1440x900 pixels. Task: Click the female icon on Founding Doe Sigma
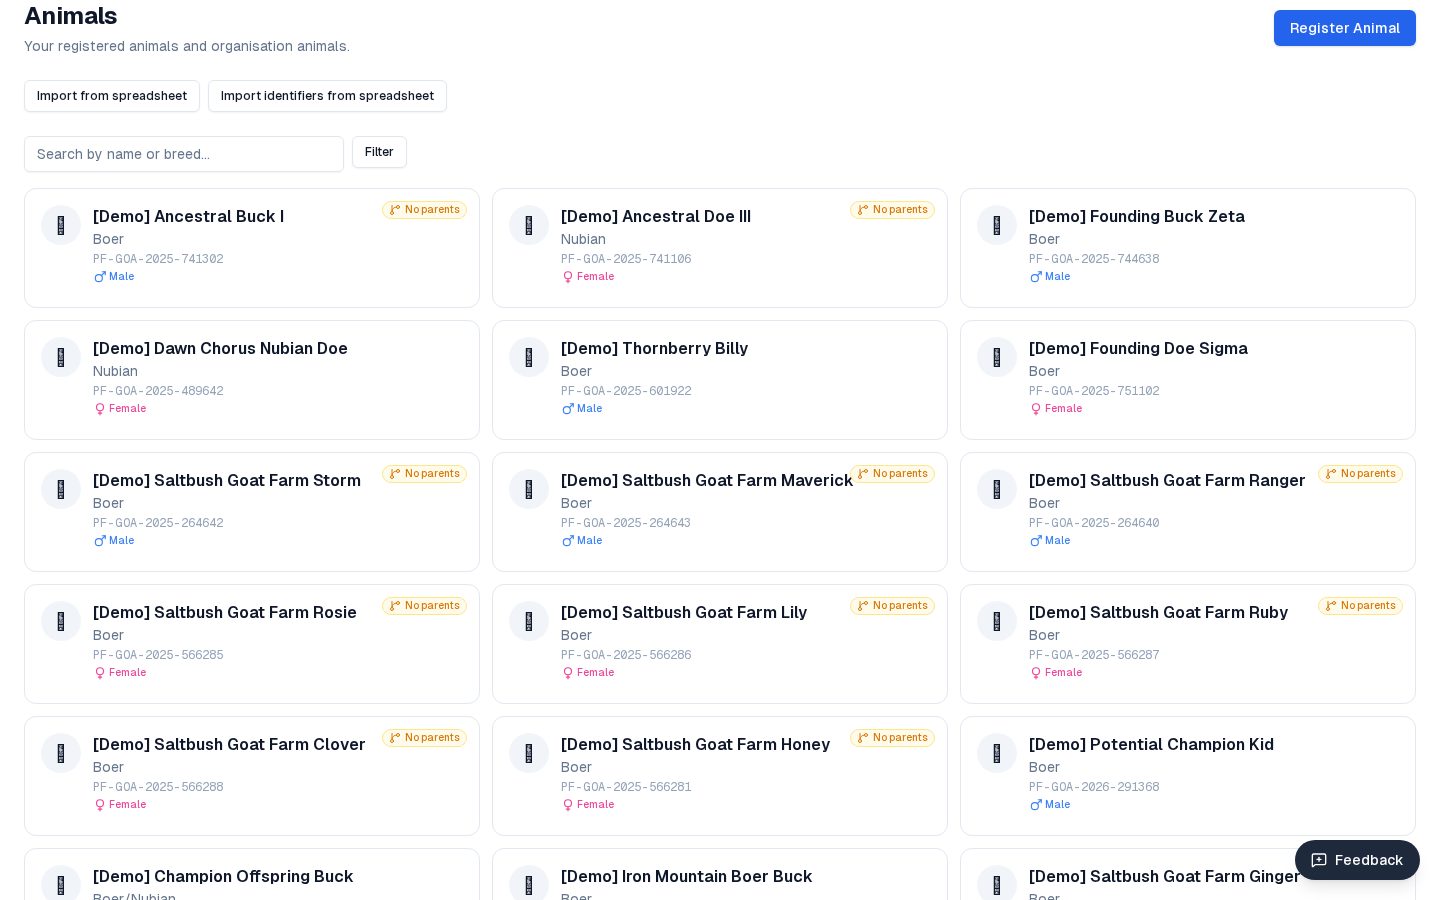click(x=1036, y=408)
